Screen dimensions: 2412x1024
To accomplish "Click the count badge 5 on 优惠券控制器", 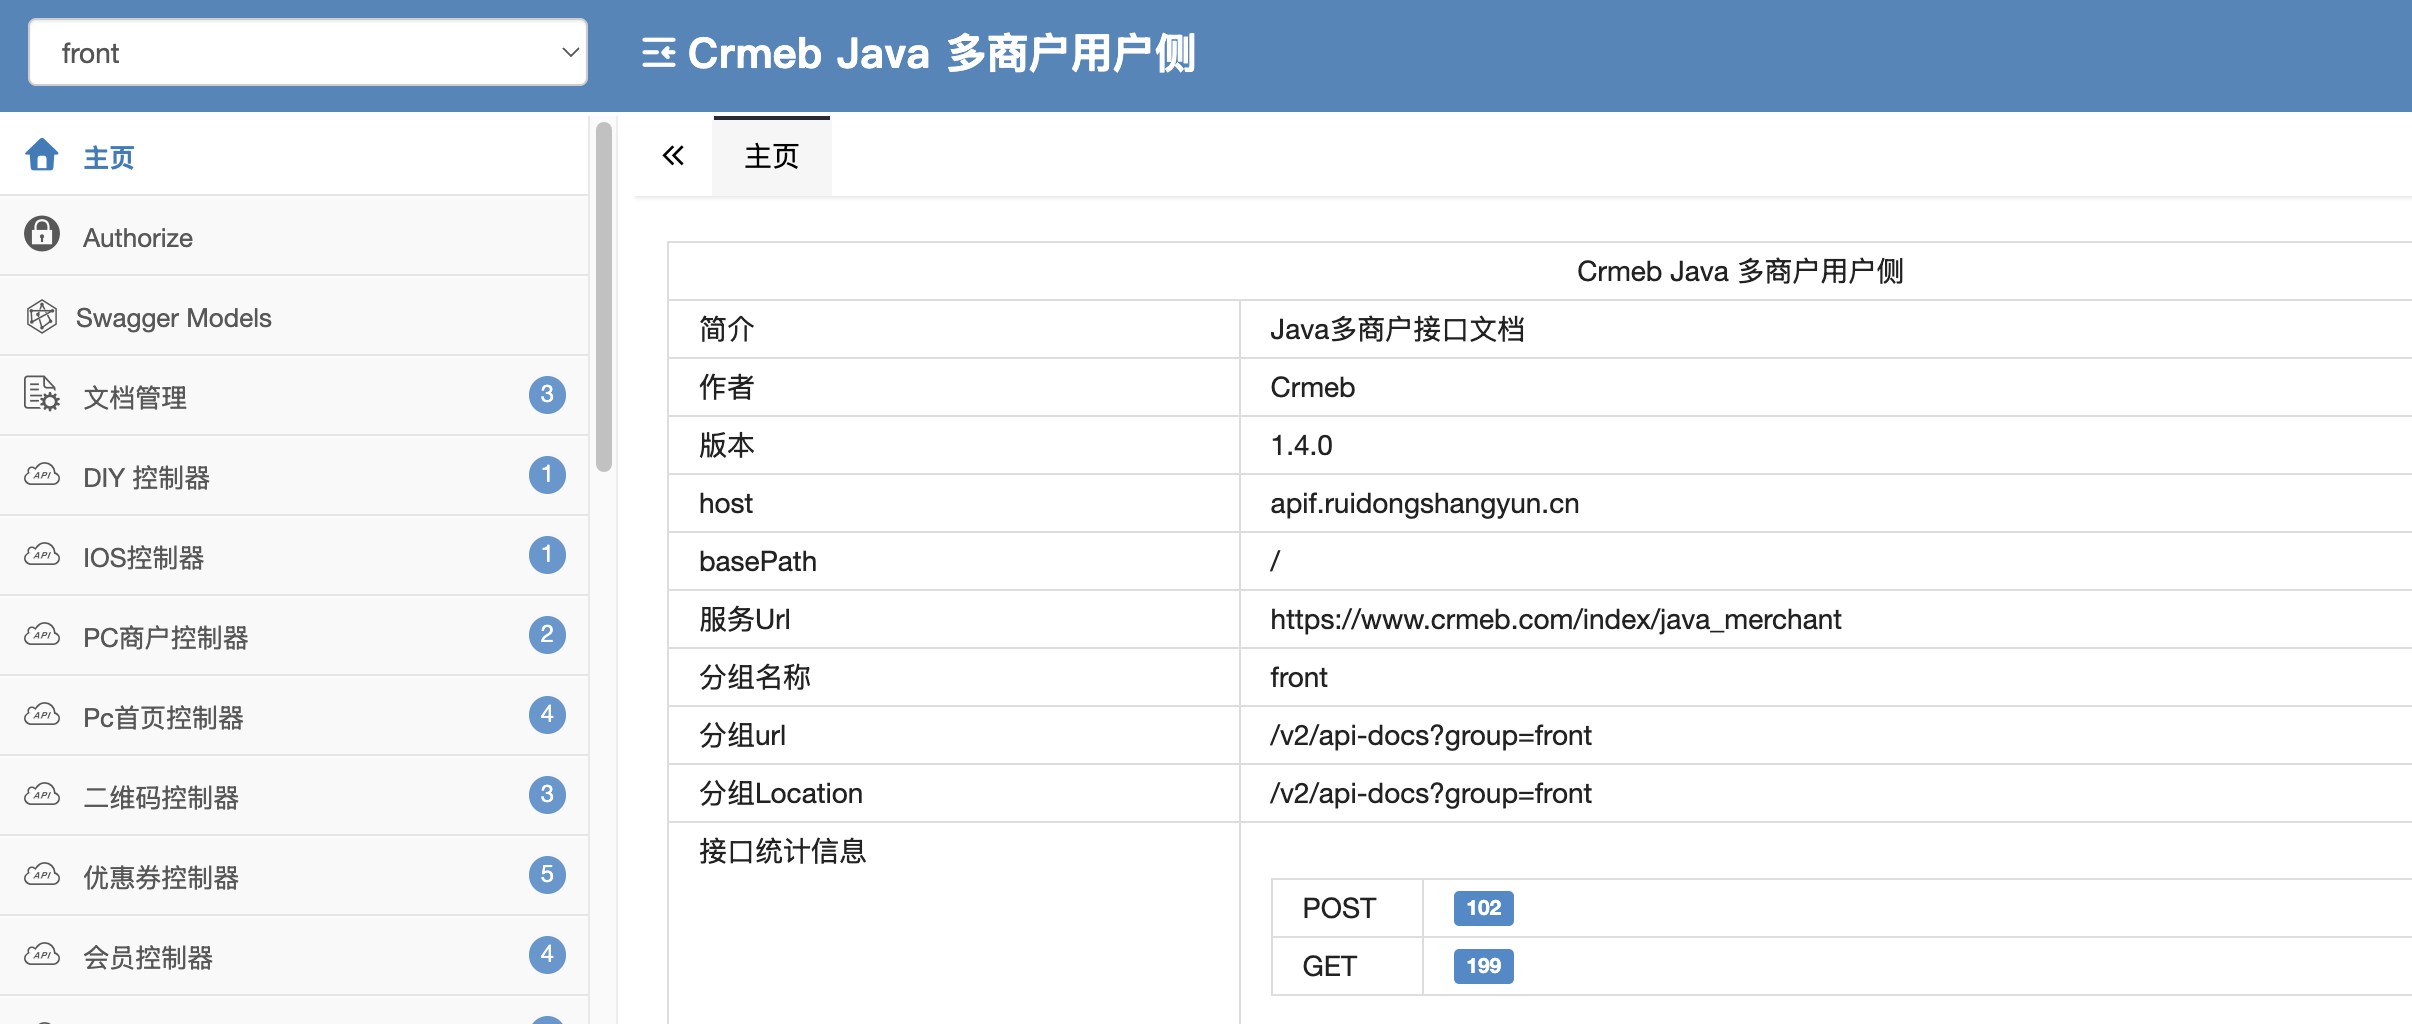I will coord(547,874).
